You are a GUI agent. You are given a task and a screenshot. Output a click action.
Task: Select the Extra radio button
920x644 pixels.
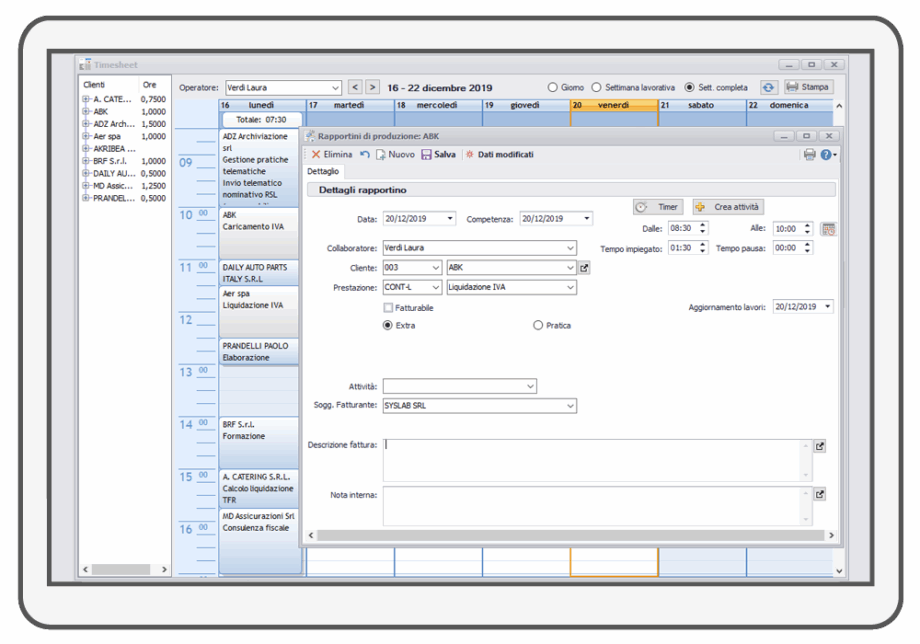pyautogui.click(x=387, y=326)
